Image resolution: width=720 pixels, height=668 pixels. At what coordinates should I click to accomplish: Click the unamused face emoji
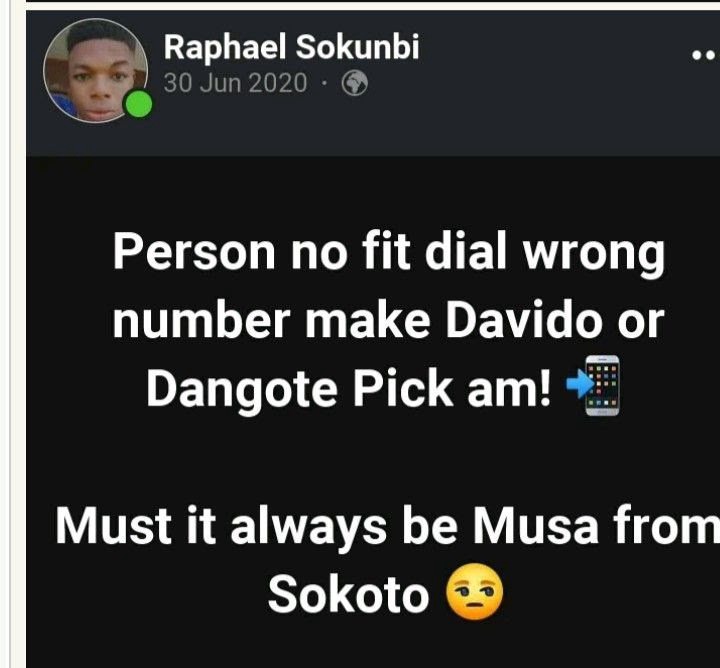click(474, 591)
